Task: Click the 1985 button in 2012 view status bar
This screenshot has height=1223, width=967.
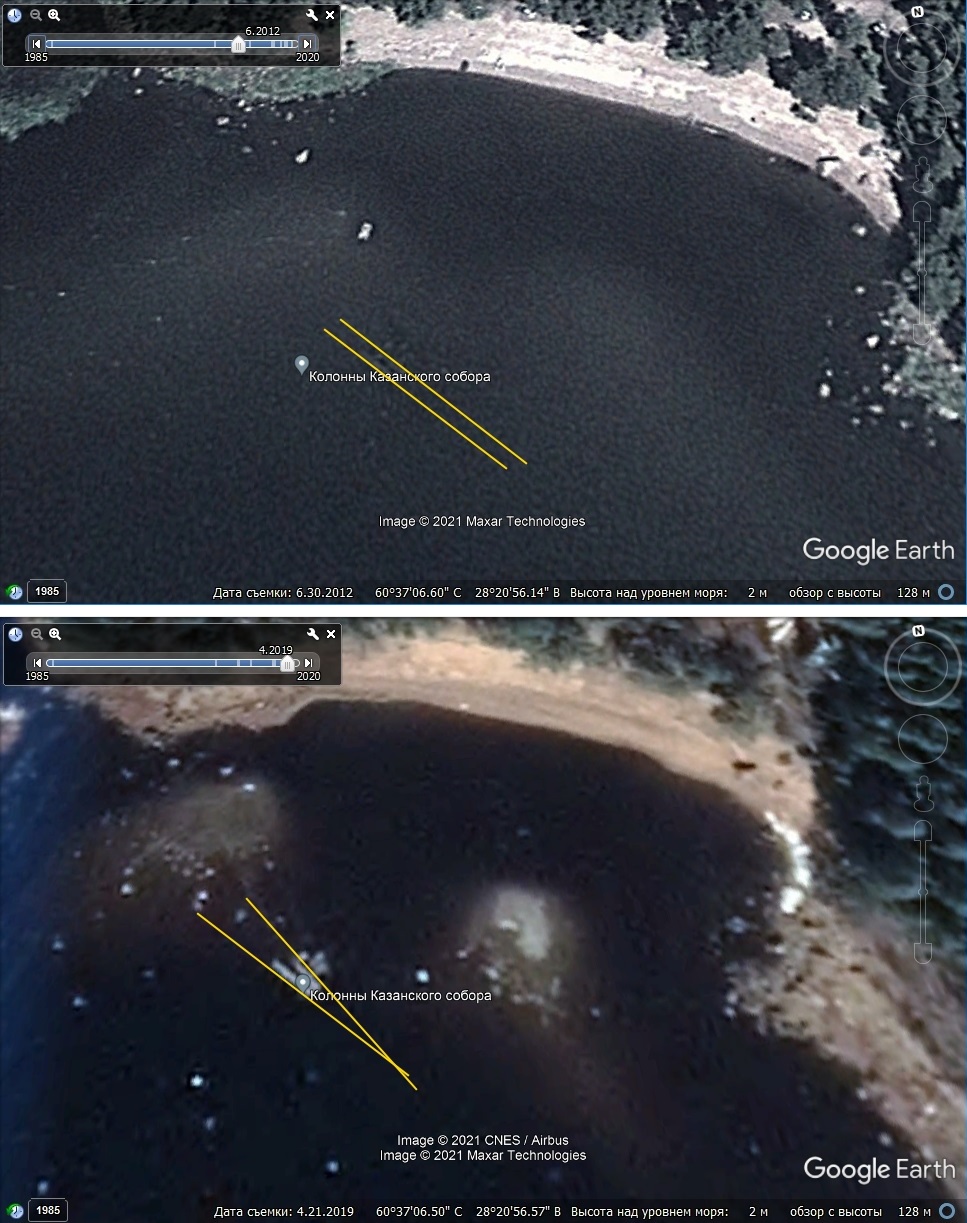Action: [x=47, y=592]
